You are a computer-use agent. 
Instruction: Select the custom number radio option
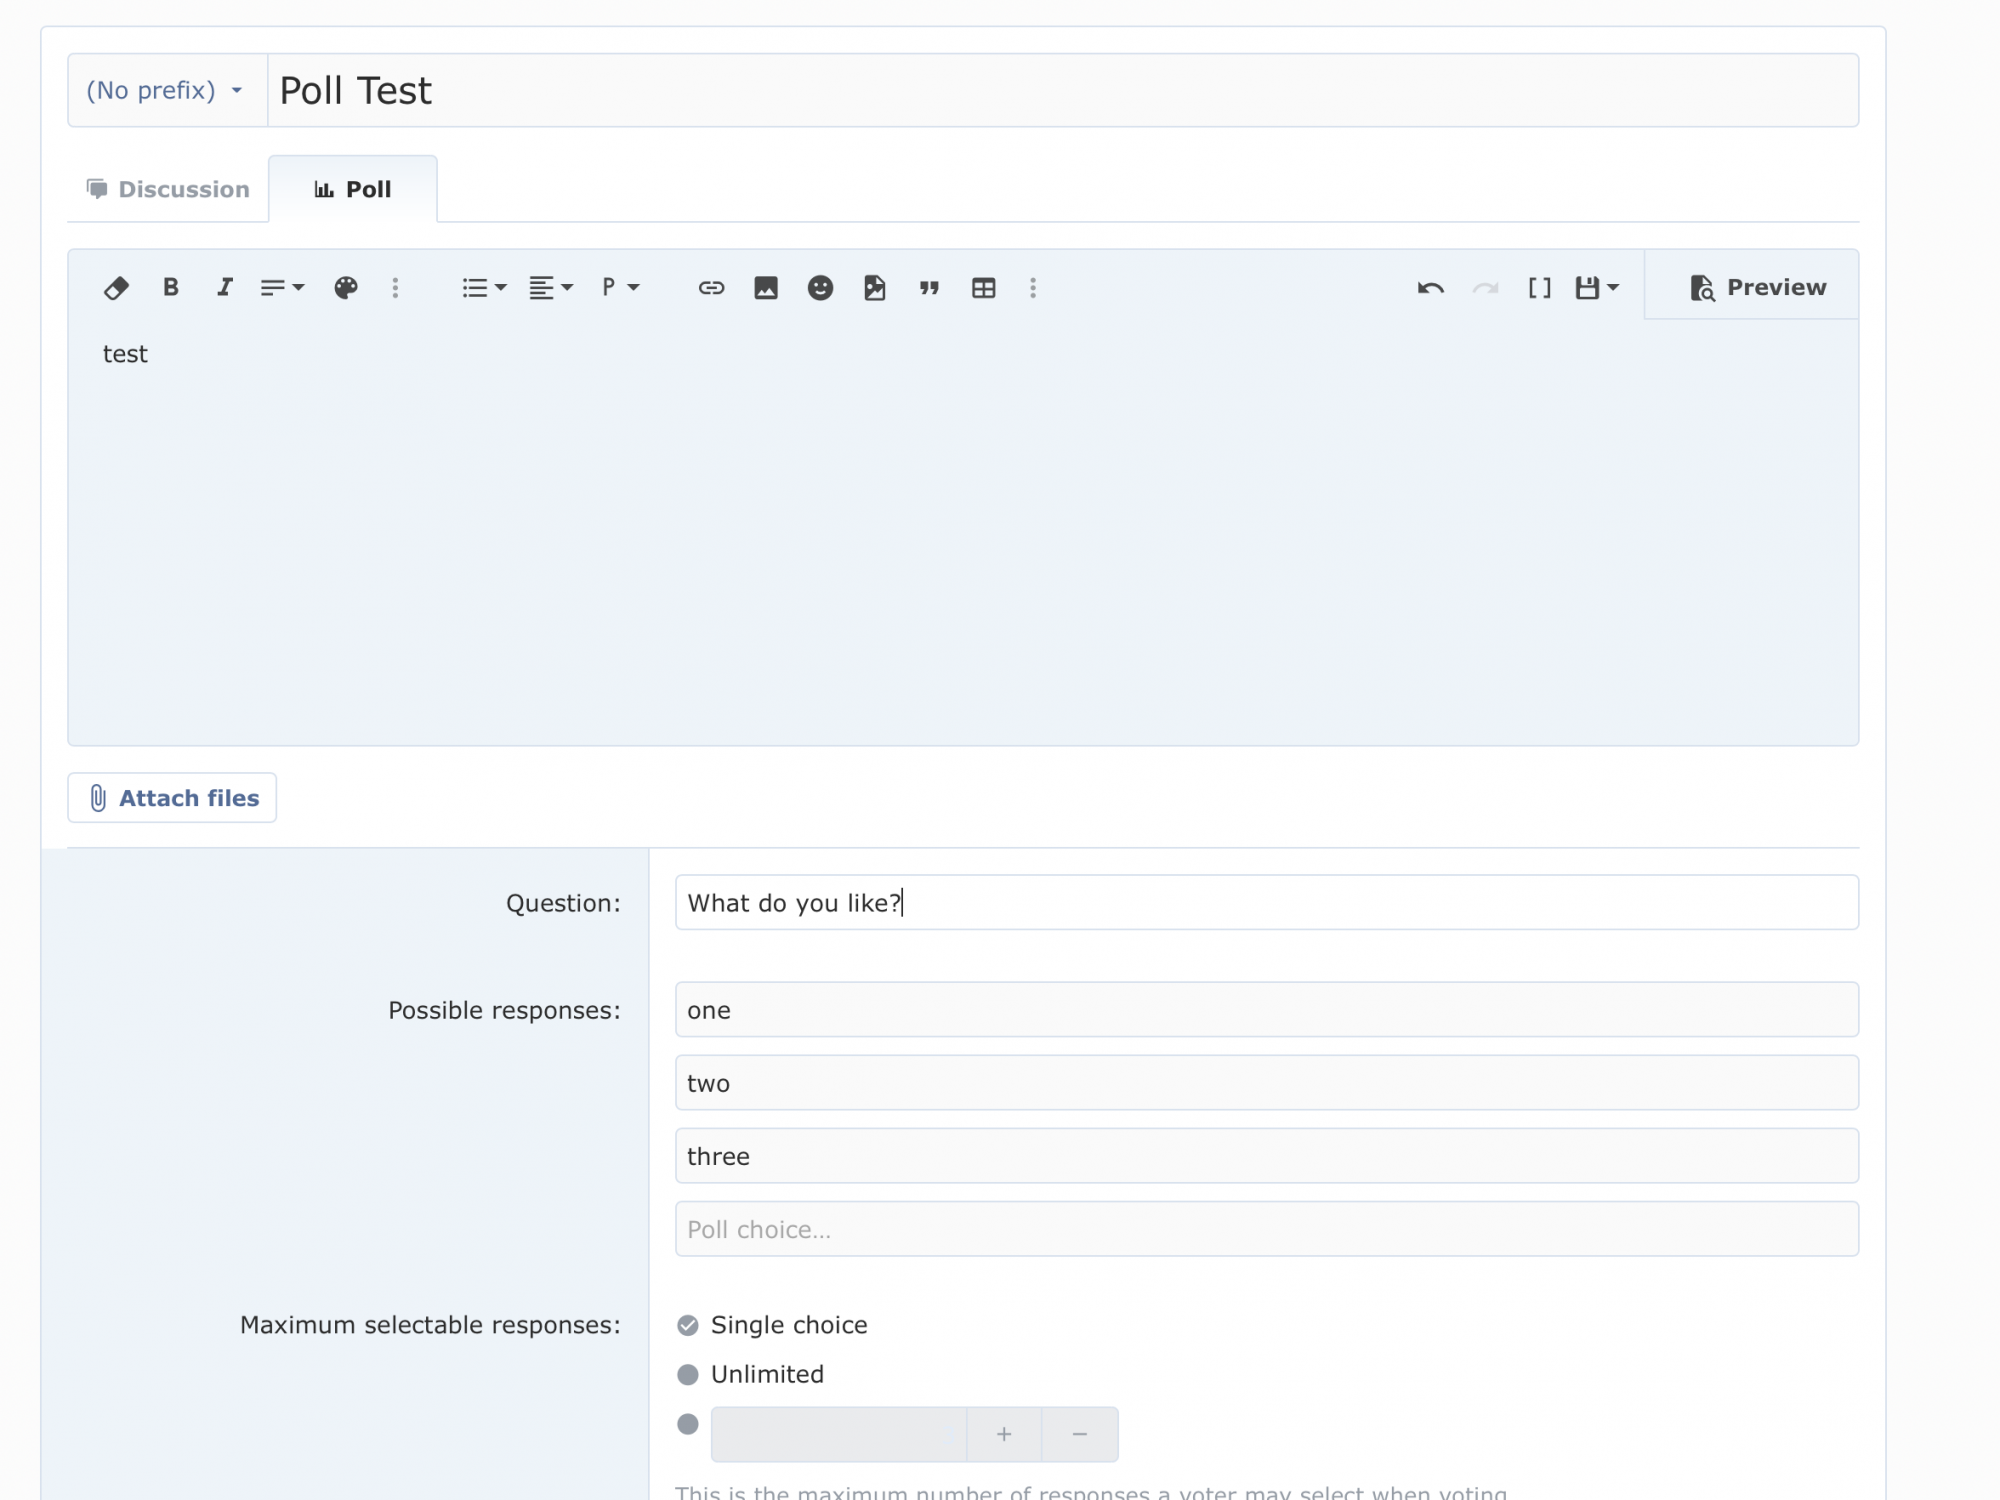tap(688, 1424)
